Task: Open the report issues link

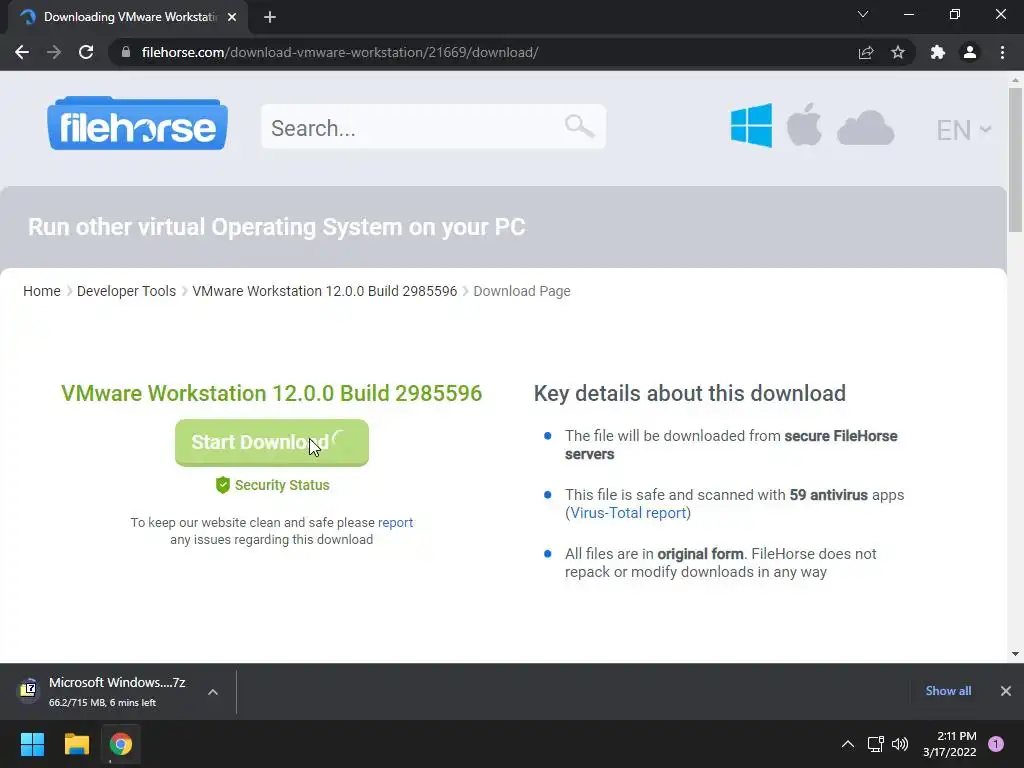Action: pos(395,522)
